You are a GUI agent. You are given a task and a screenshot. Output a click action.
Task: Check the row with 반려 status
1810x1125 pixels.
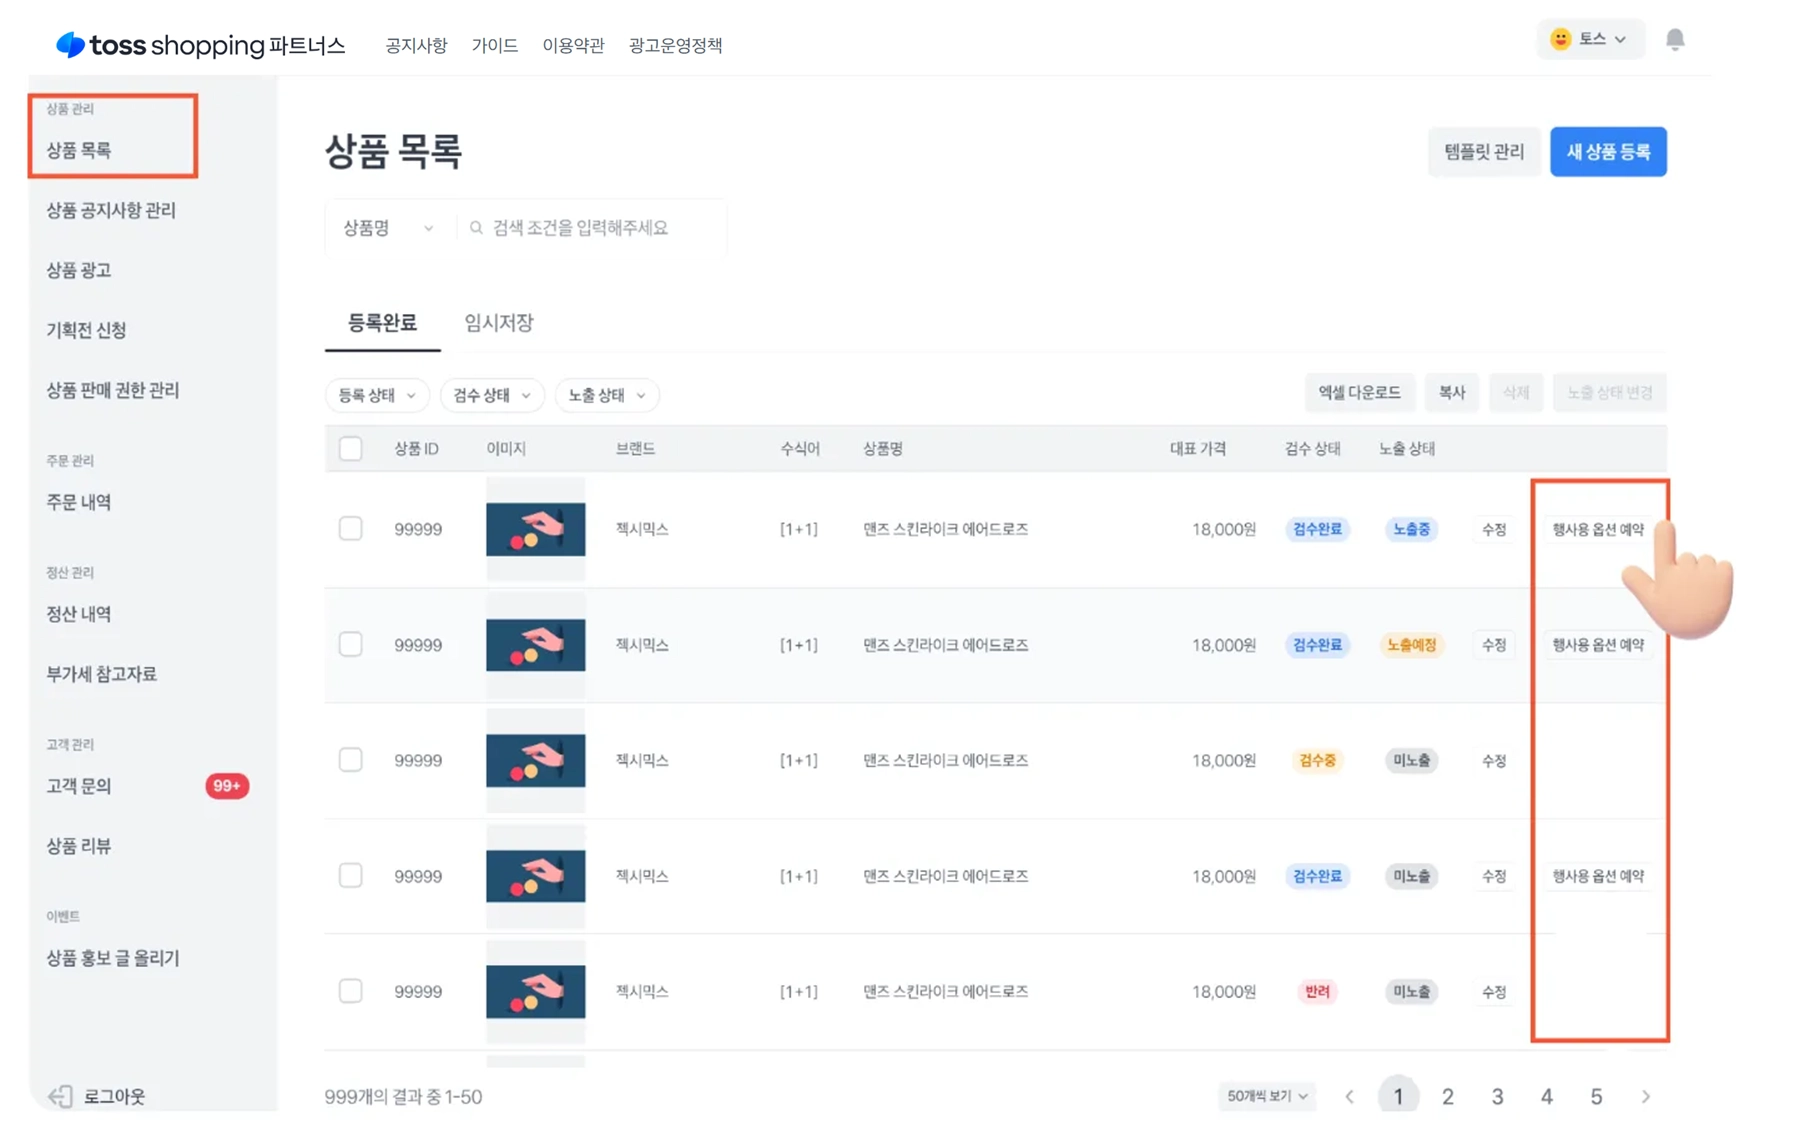tap(350, 991)
